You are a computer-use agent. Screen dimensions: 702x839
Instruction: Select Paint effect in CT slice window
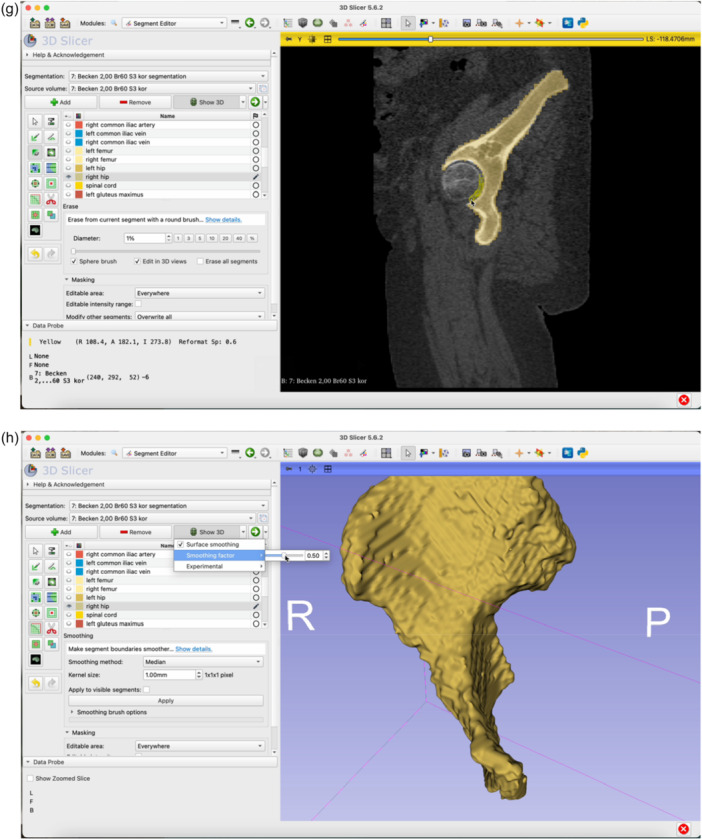tap(35, 137)
